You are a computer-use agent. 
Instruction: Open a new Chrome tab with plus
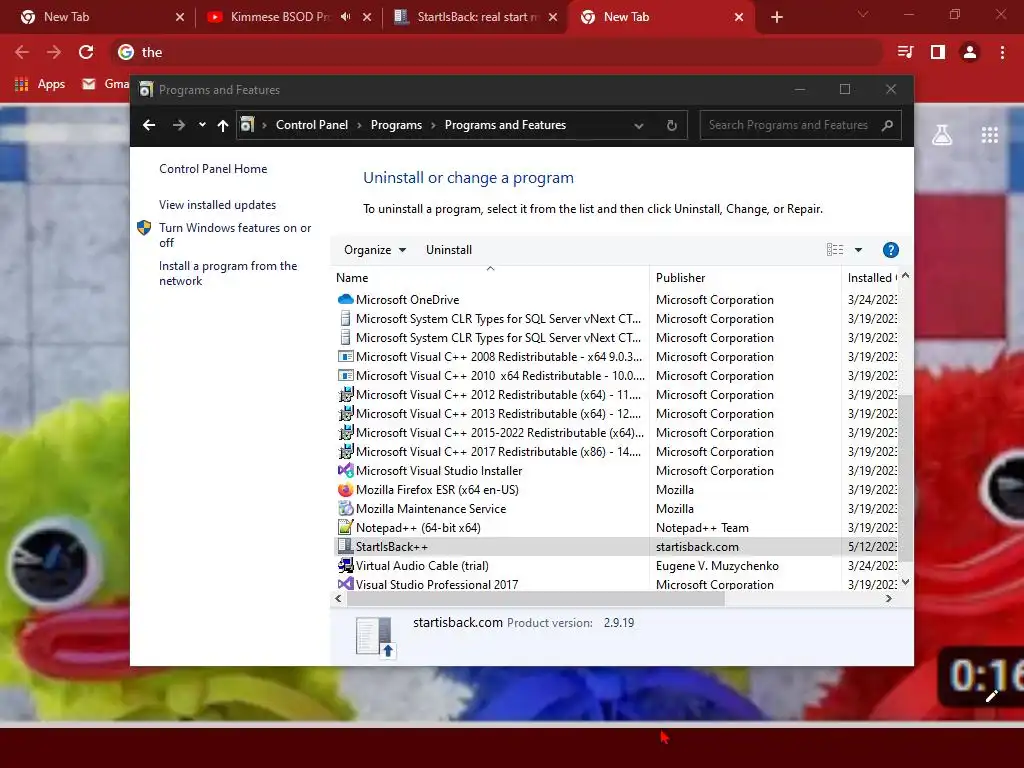tap(776, 17)
